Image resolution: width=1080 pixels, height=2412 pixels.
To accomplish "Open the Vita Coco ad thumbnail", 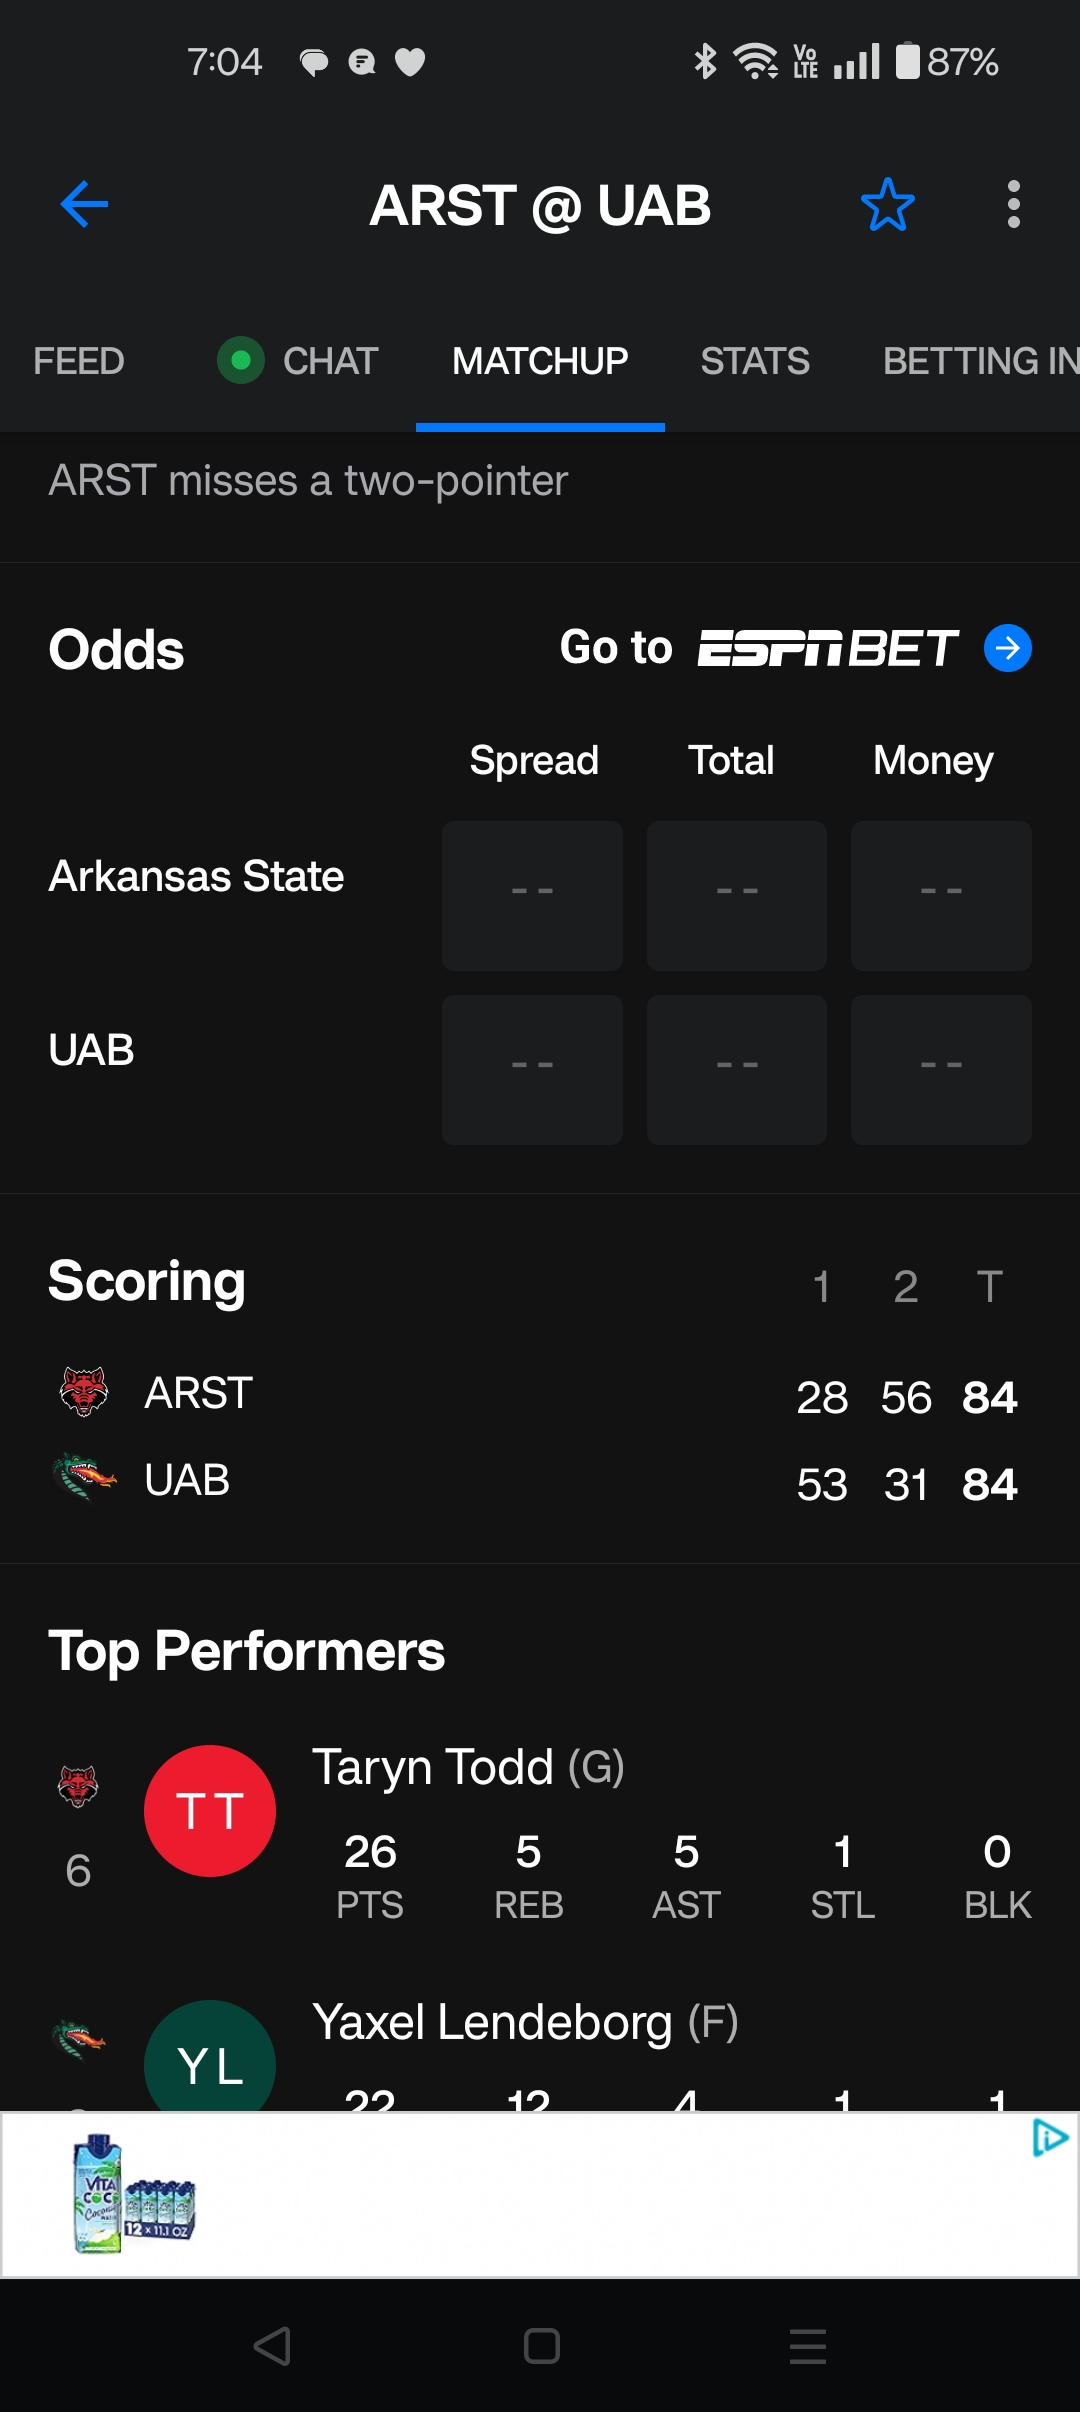I will (134, 2195).
